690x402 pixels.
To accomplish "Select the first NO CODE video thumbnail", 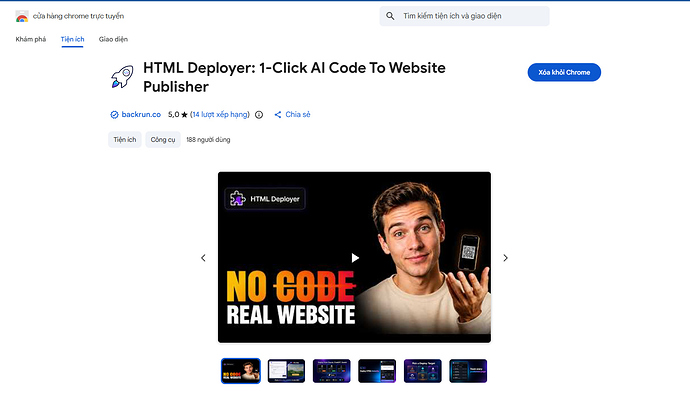I will (x=241, y=371).
